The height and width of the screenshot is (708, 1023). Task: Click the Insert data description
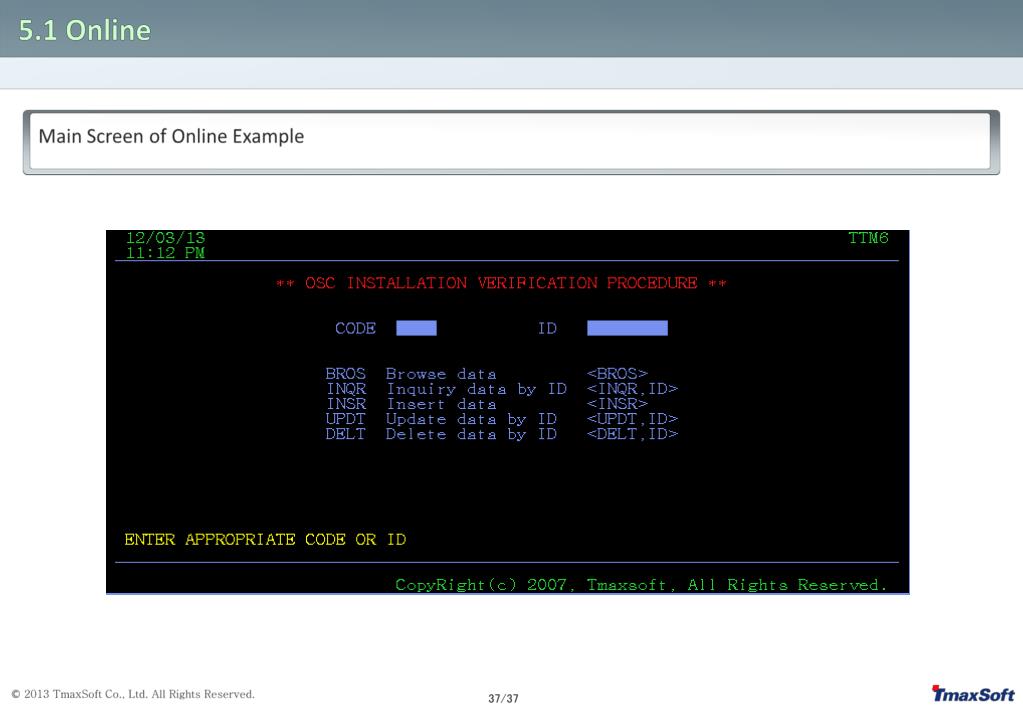441,404
